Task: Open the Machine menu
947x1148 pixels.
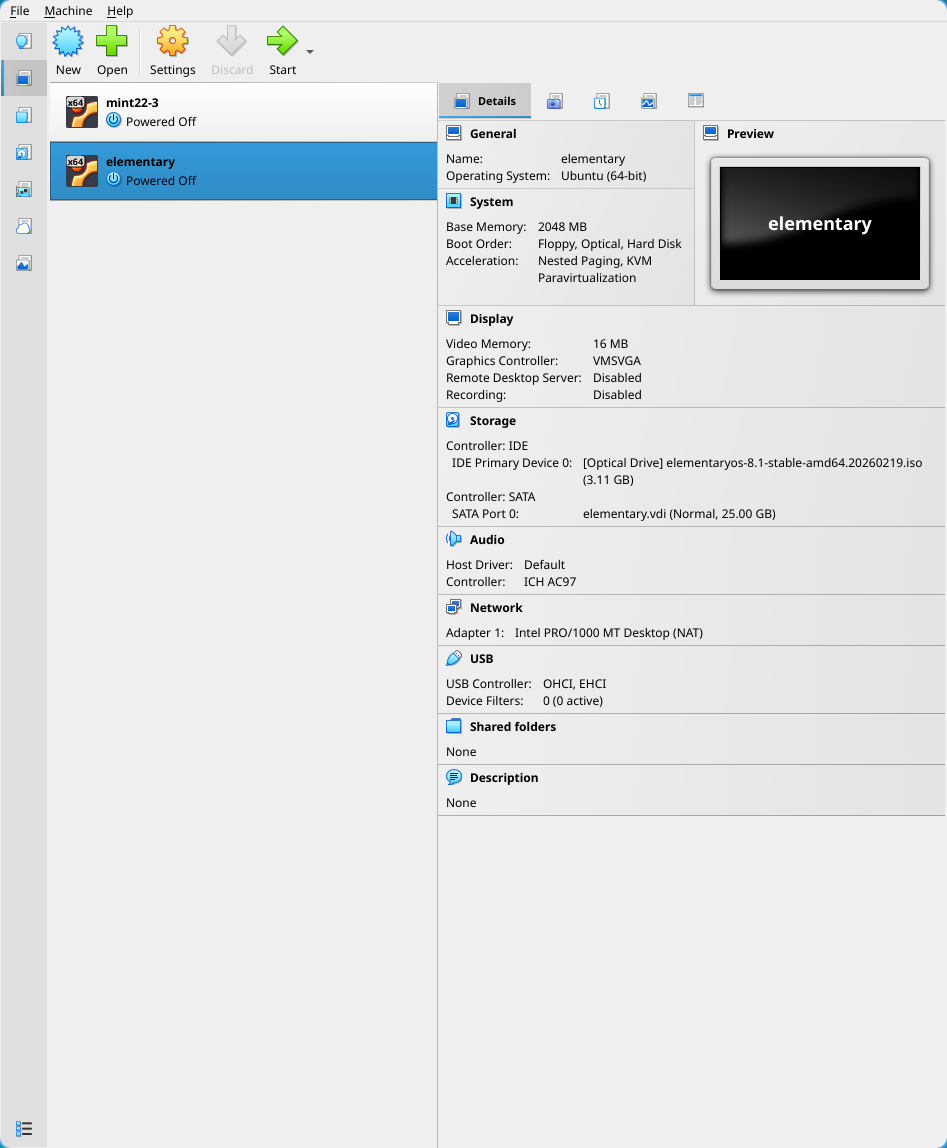Action: click(68, 10)
